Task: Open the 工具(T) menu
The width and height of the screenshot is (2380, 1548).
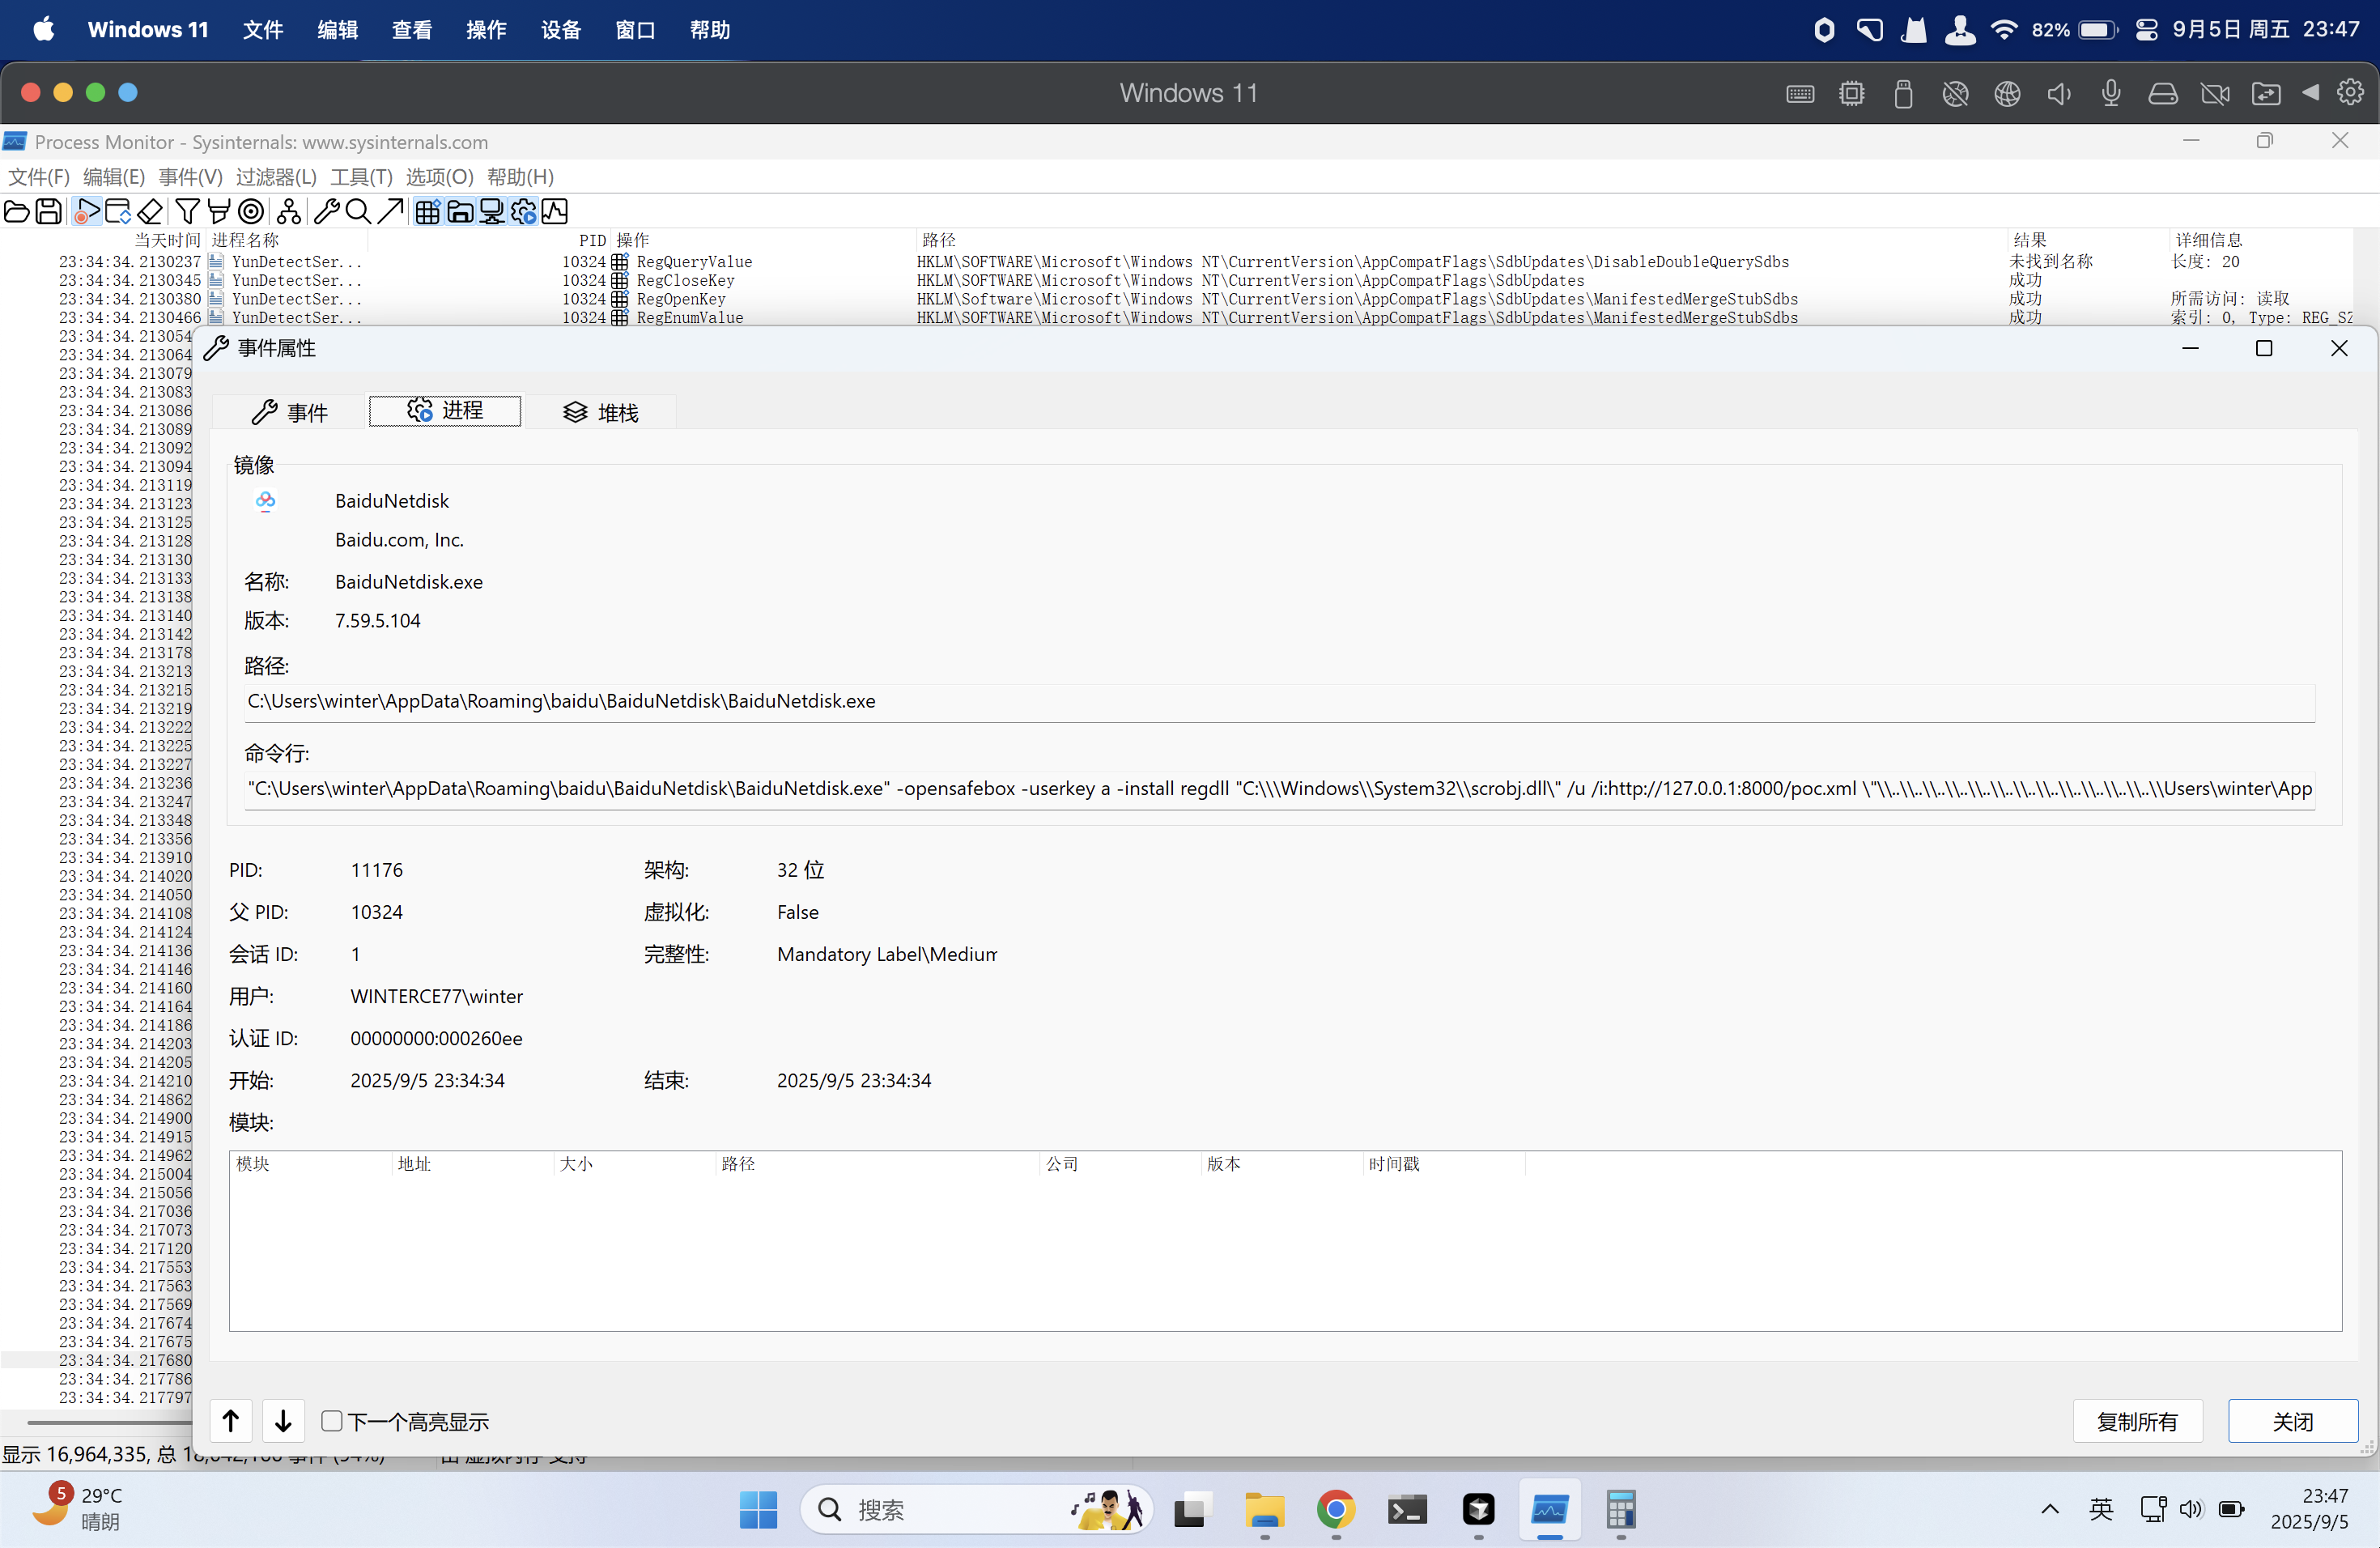Action: click(x=361, y=177)
